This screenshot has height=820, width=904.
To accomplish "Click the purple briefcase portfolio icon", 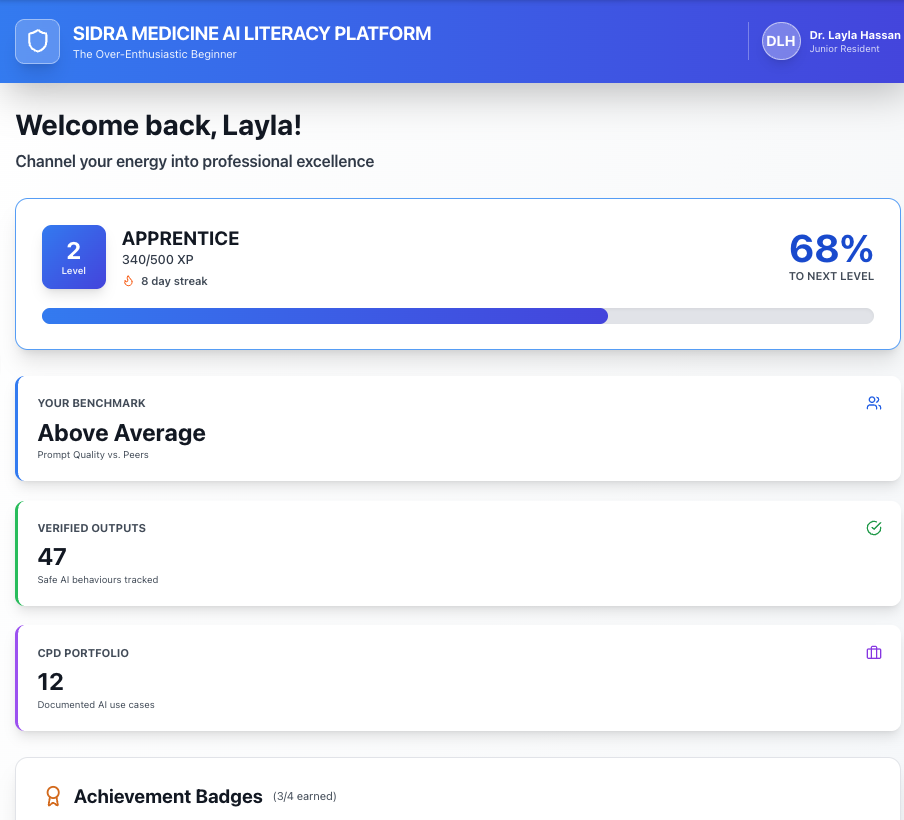I will click(874, 653).
